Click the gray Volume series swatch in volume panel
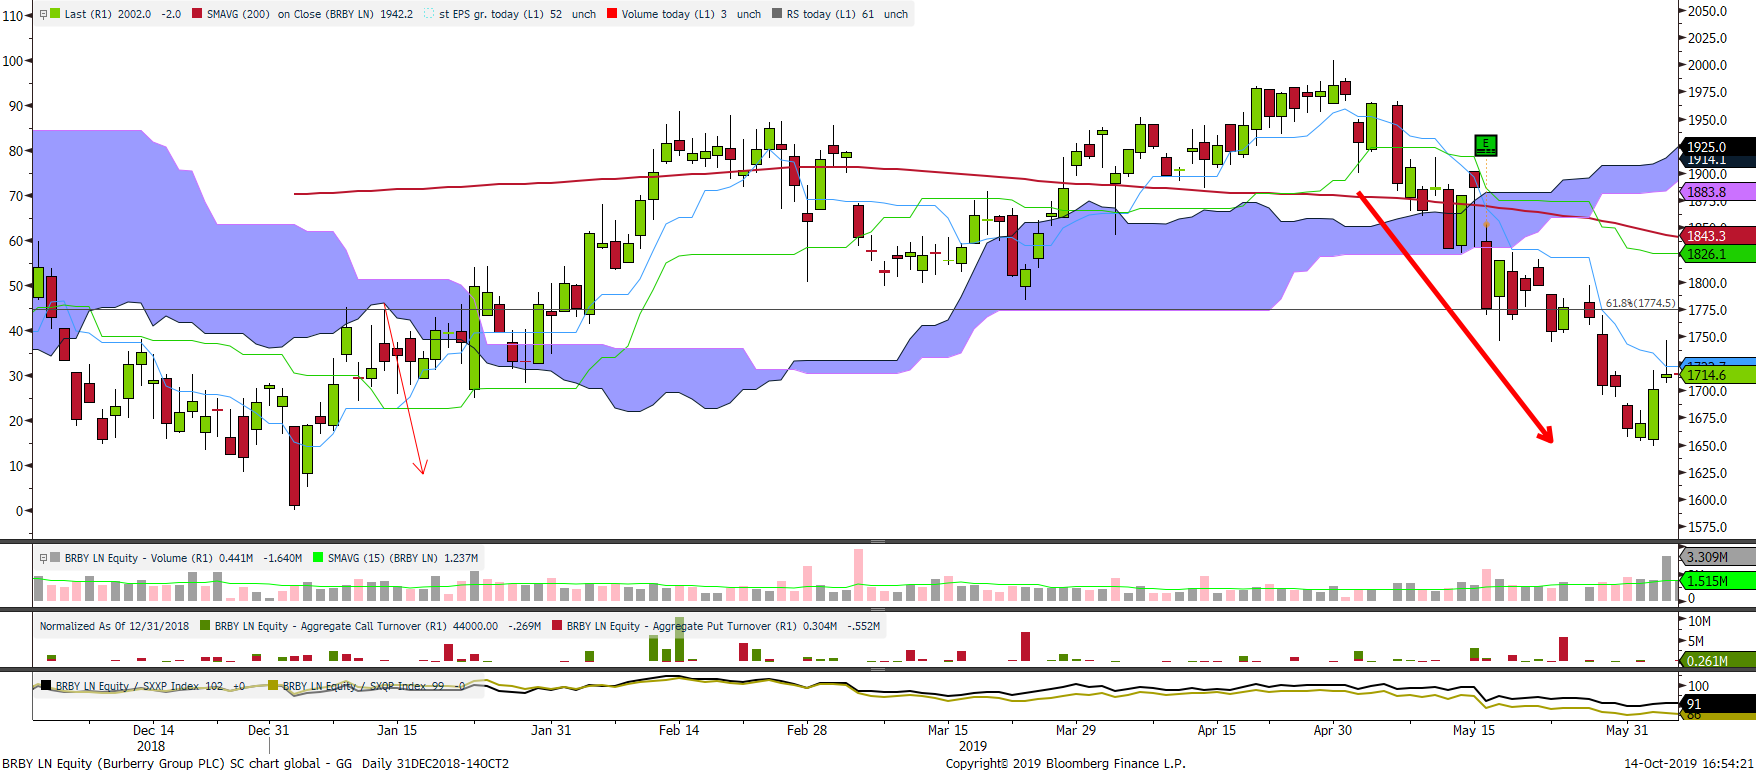The image size is (1756, 772). click(x=55, y=558)
